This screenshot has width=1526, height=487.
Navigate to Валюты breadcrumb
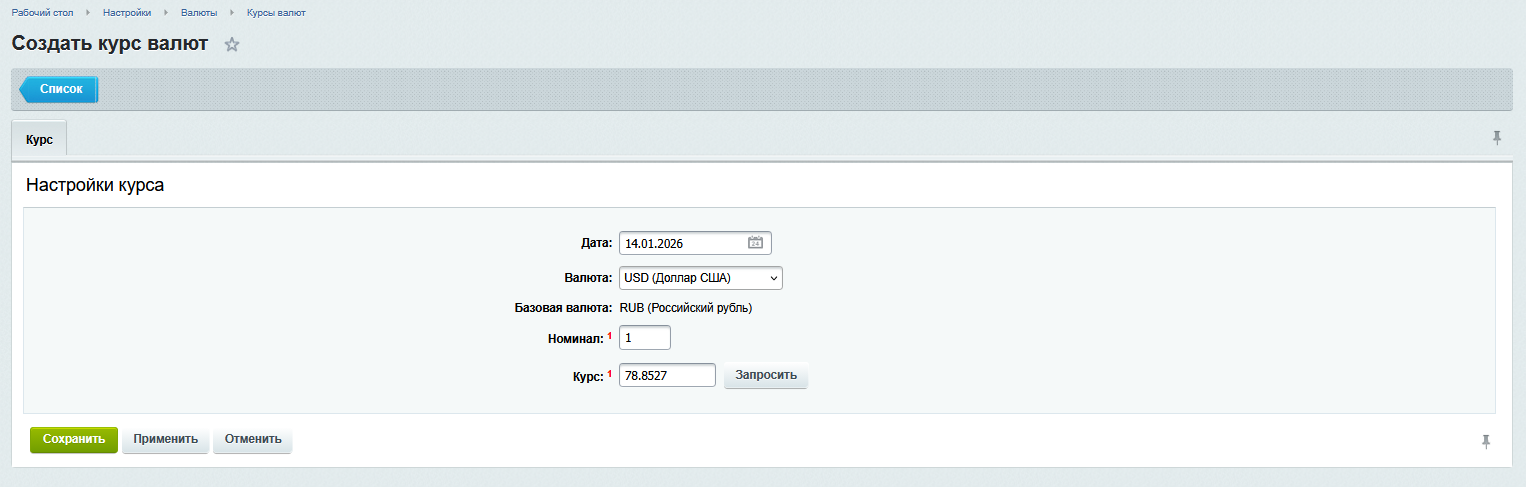coord(199,13)
